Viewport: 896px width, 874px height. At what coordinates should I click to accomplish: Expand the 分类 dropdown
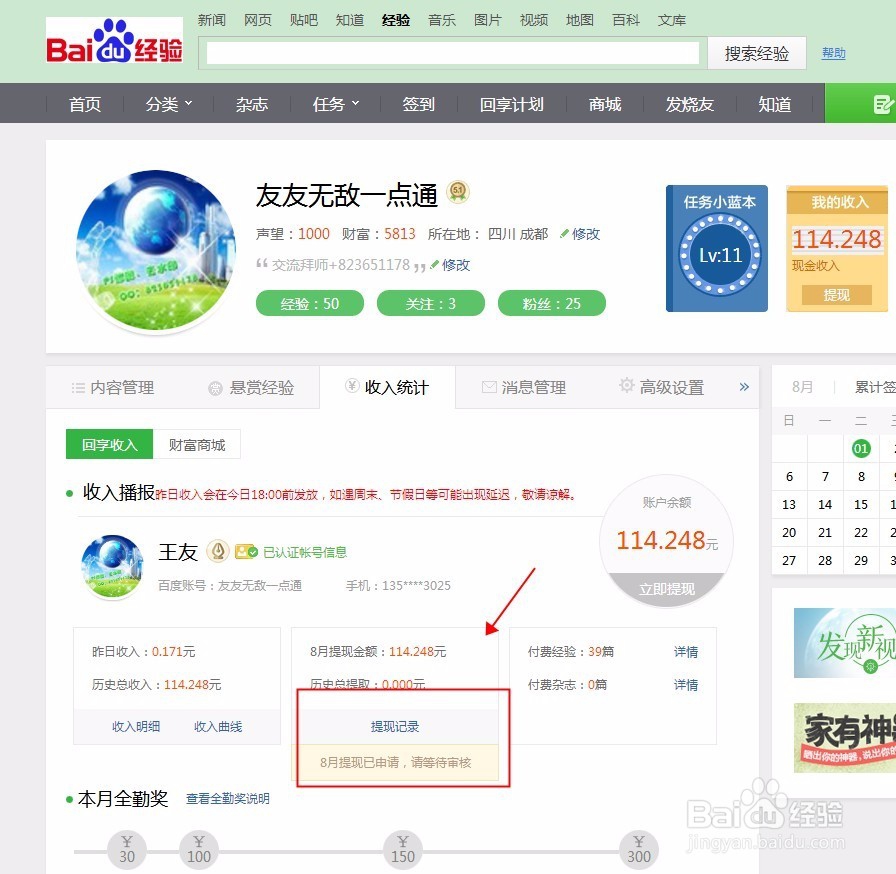coord(167,103)
